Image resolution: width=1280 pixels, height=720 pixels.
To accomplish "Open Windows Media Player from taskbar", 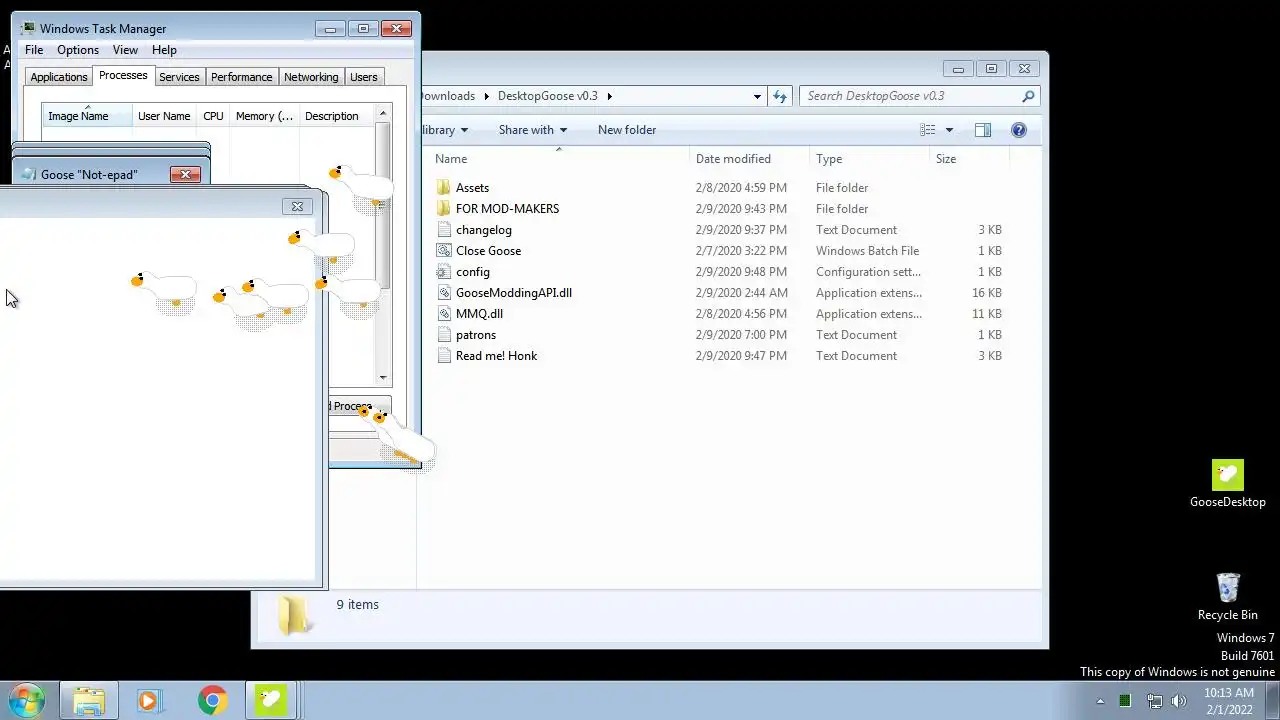I will 149,701.
